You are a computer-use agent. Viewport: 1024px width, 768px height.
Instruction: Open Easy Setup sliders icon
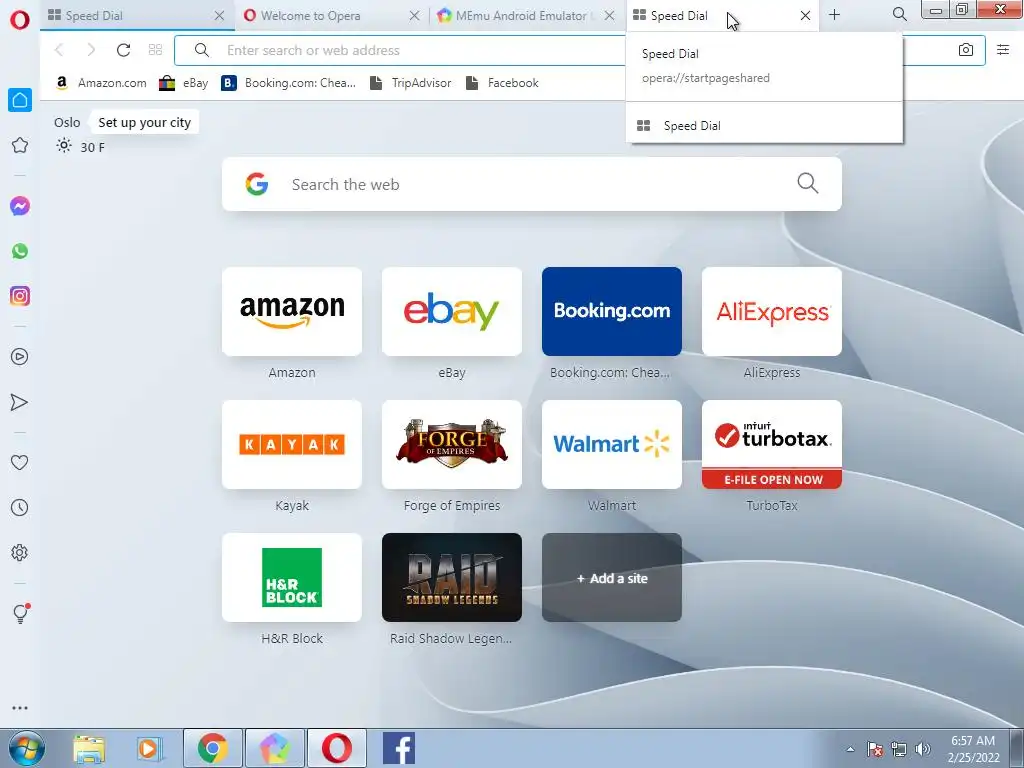coord(1003,50)
